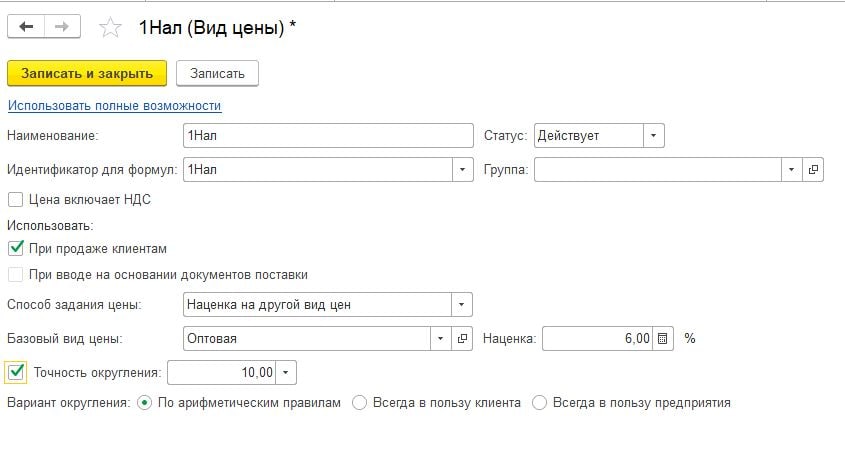Click the Использовать: section label
845x456 pixels.
(x=50, y=225)
